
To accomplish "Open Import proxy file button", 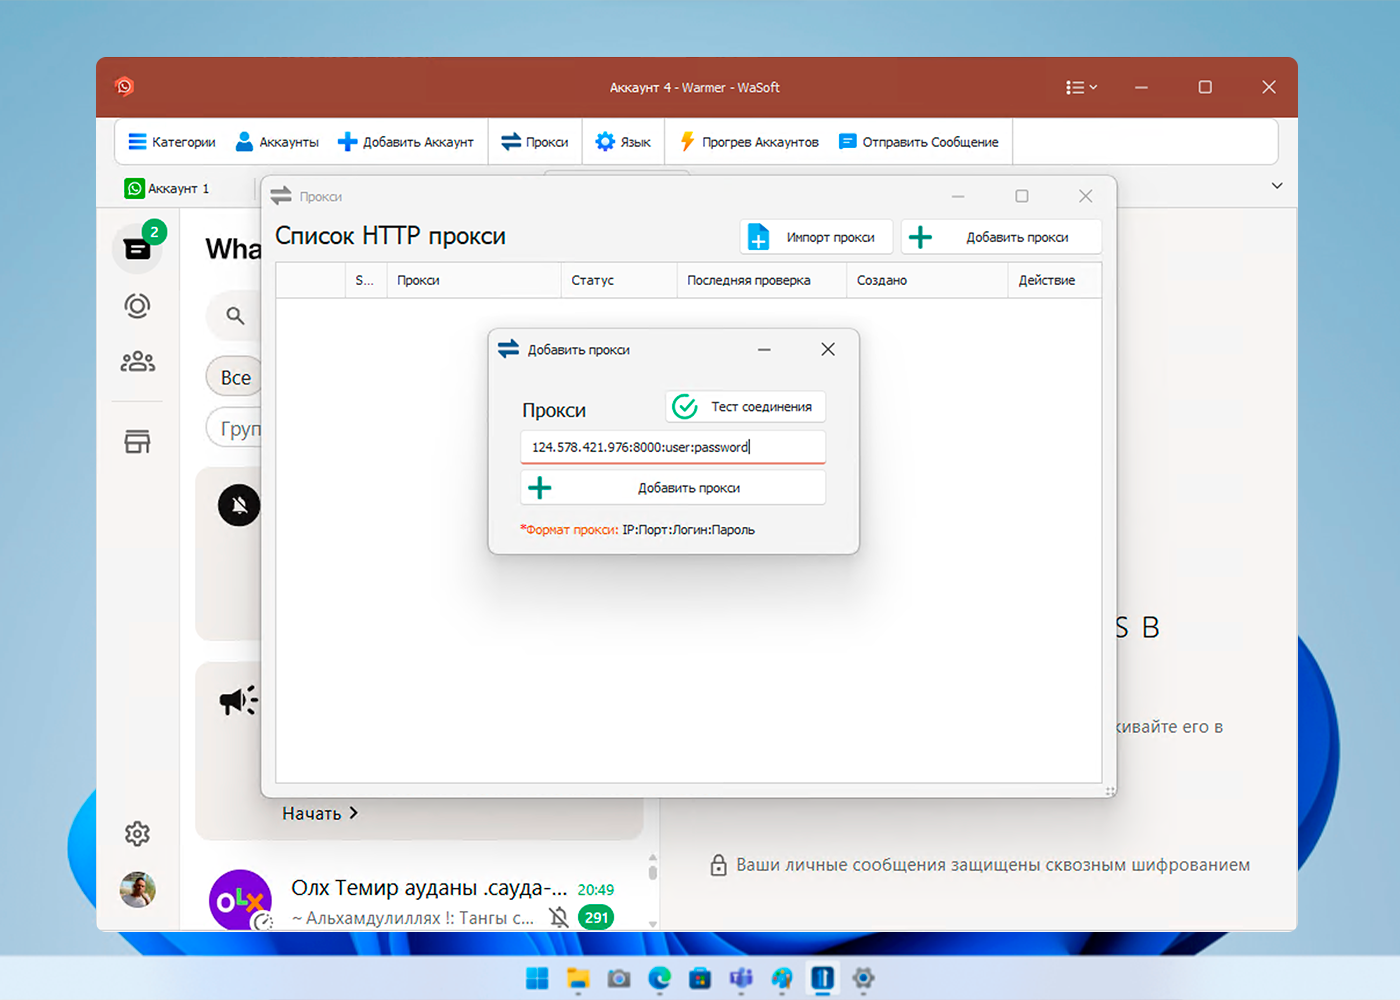I will [x=816, y=237].
